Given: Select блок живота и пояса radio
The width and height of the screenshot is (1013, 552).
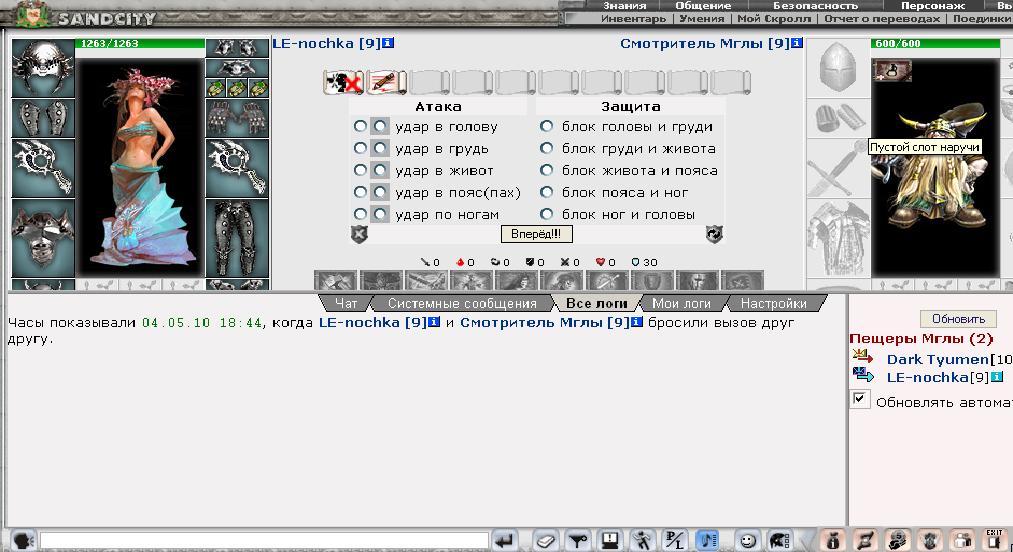Looking at the screenshot, I should coord(547,170).
